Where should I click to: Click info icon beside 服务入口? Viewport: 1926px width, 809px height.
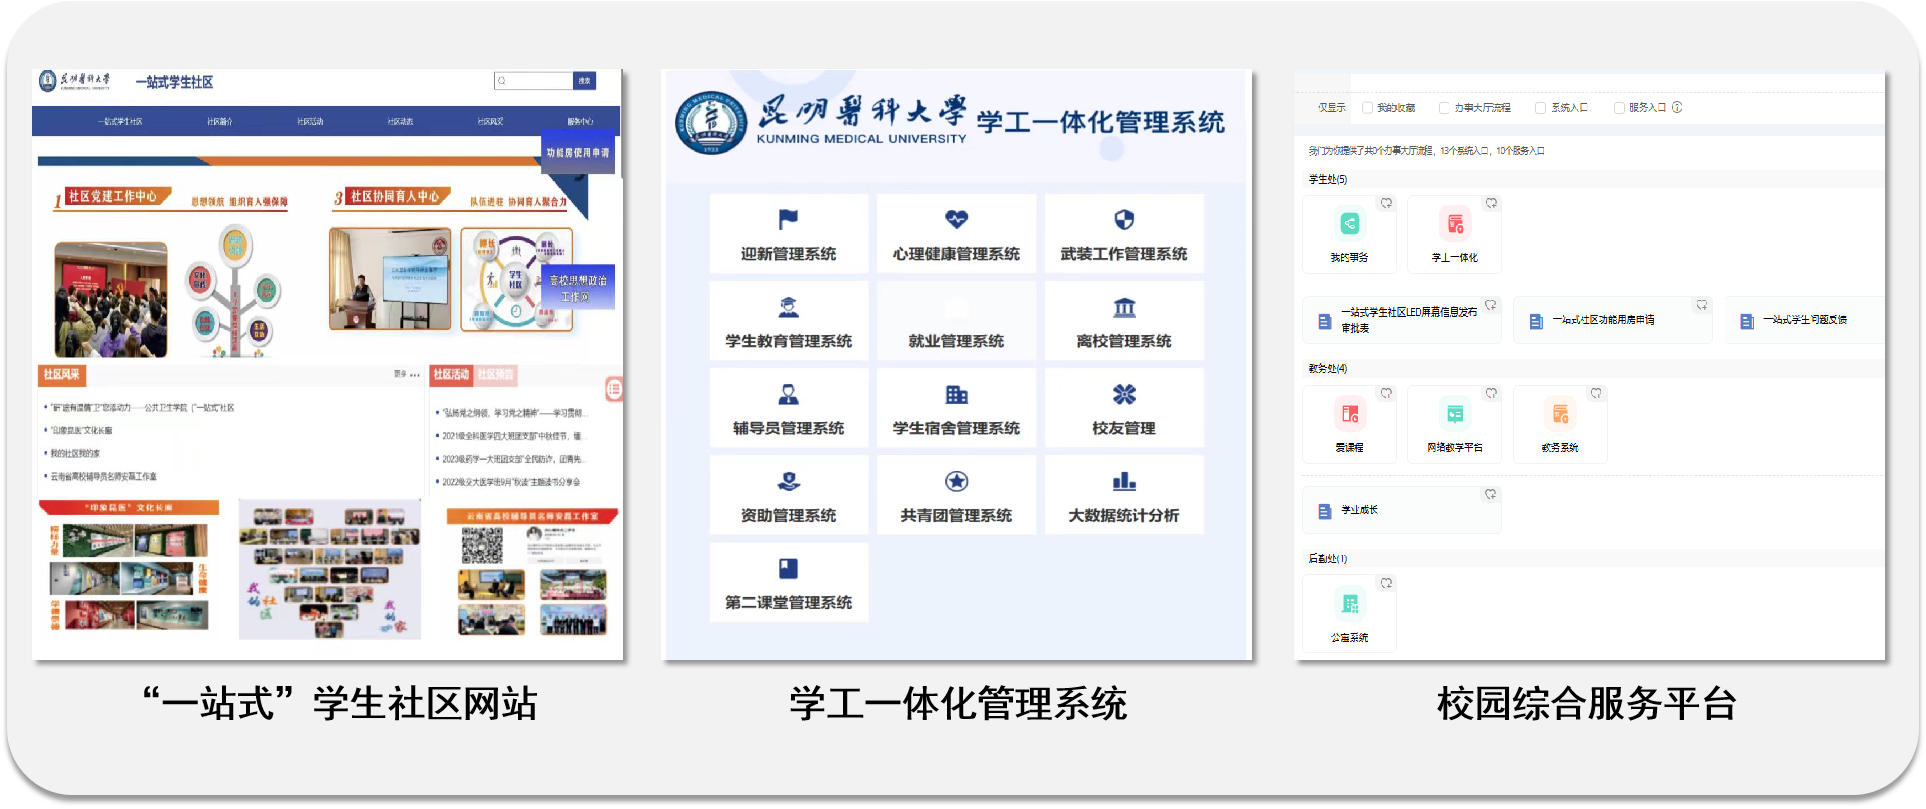point(1677,108)
